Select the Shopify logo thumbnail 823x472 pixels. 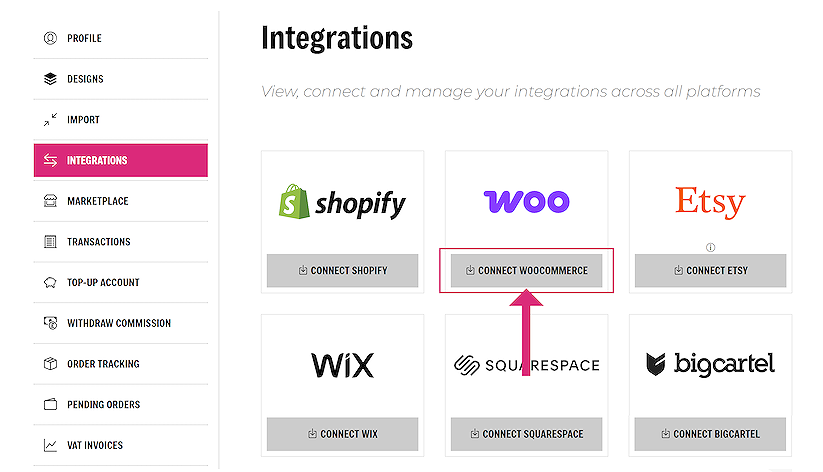click(x=342, y=203)
